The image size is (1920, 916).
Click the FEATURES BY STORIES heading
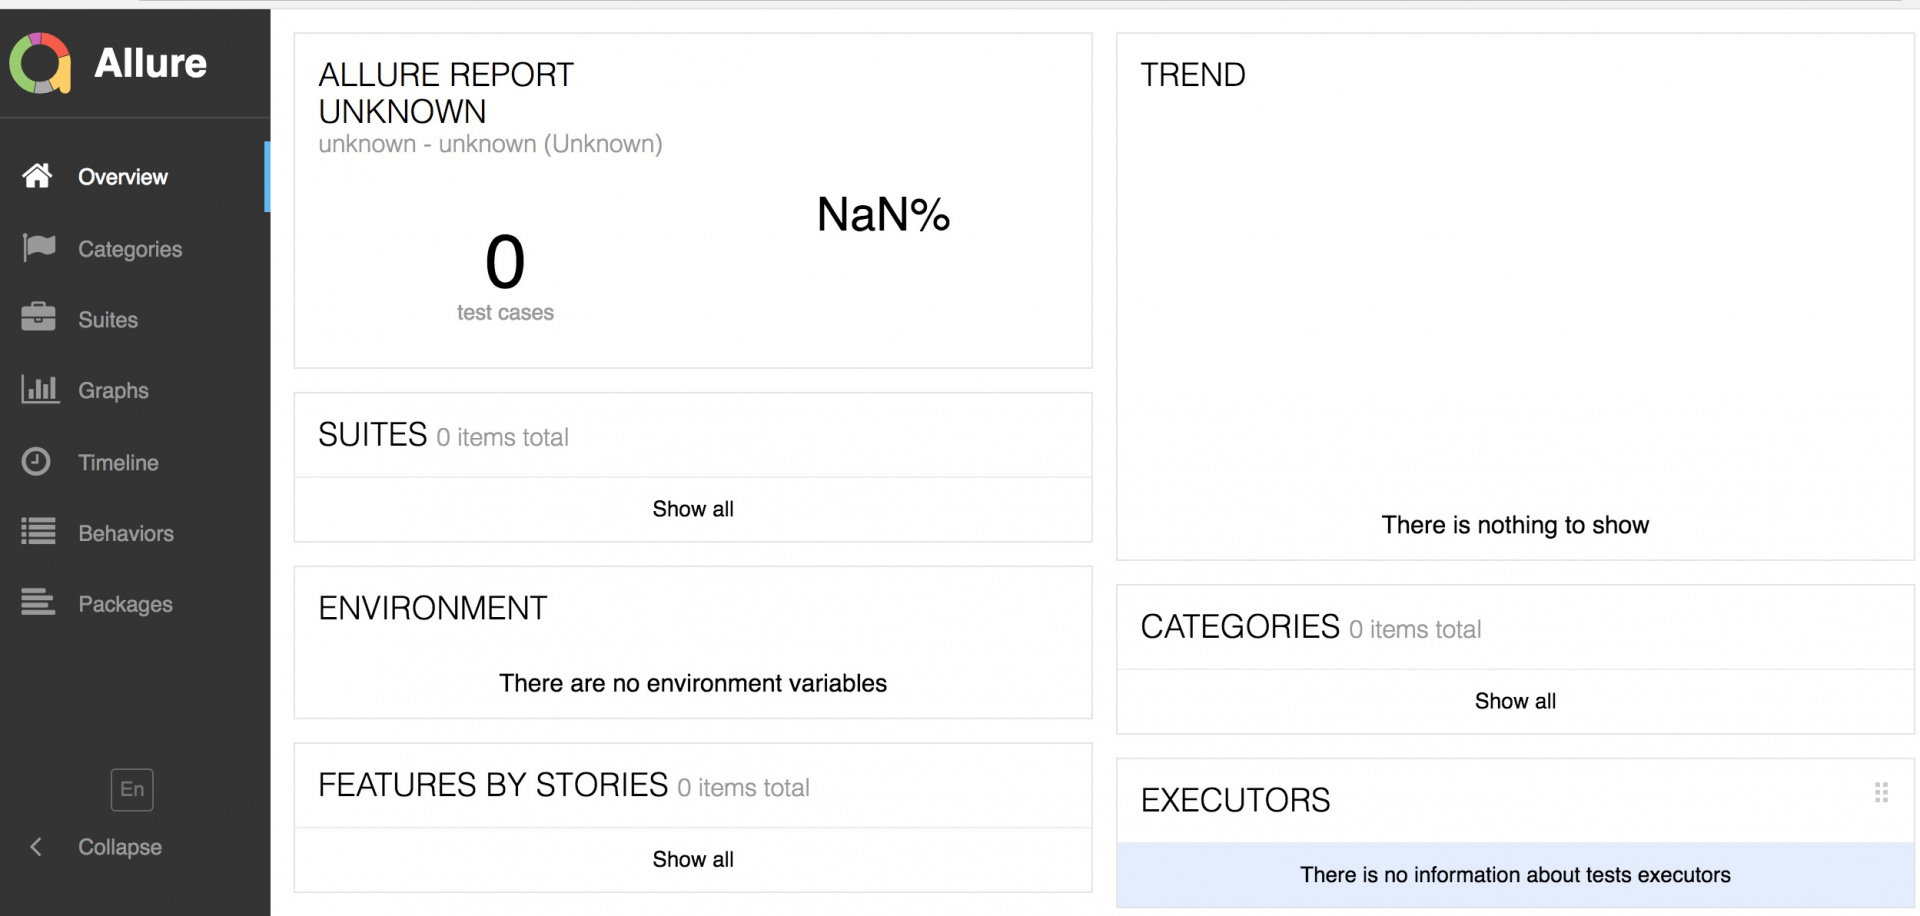[493, 785]
